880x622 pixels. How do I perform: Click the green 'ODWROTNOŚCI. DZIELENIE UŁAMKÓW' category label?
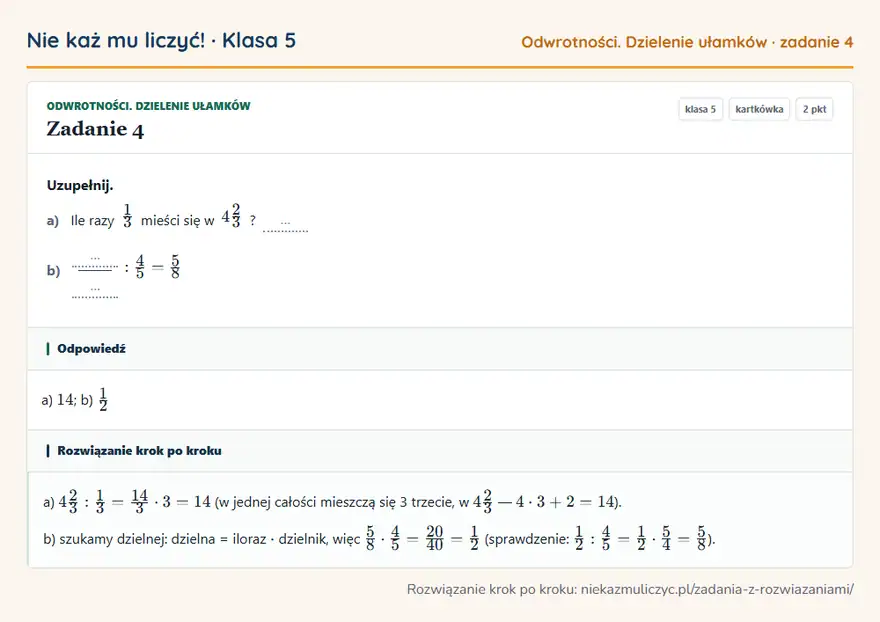[x=149, y=106]
